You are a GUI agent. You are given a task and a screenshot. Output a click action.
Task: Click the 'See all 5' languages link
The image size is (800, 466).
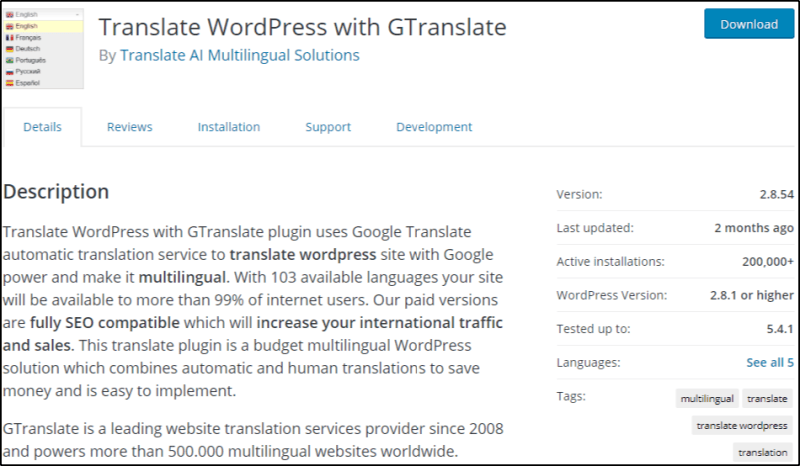770,362
